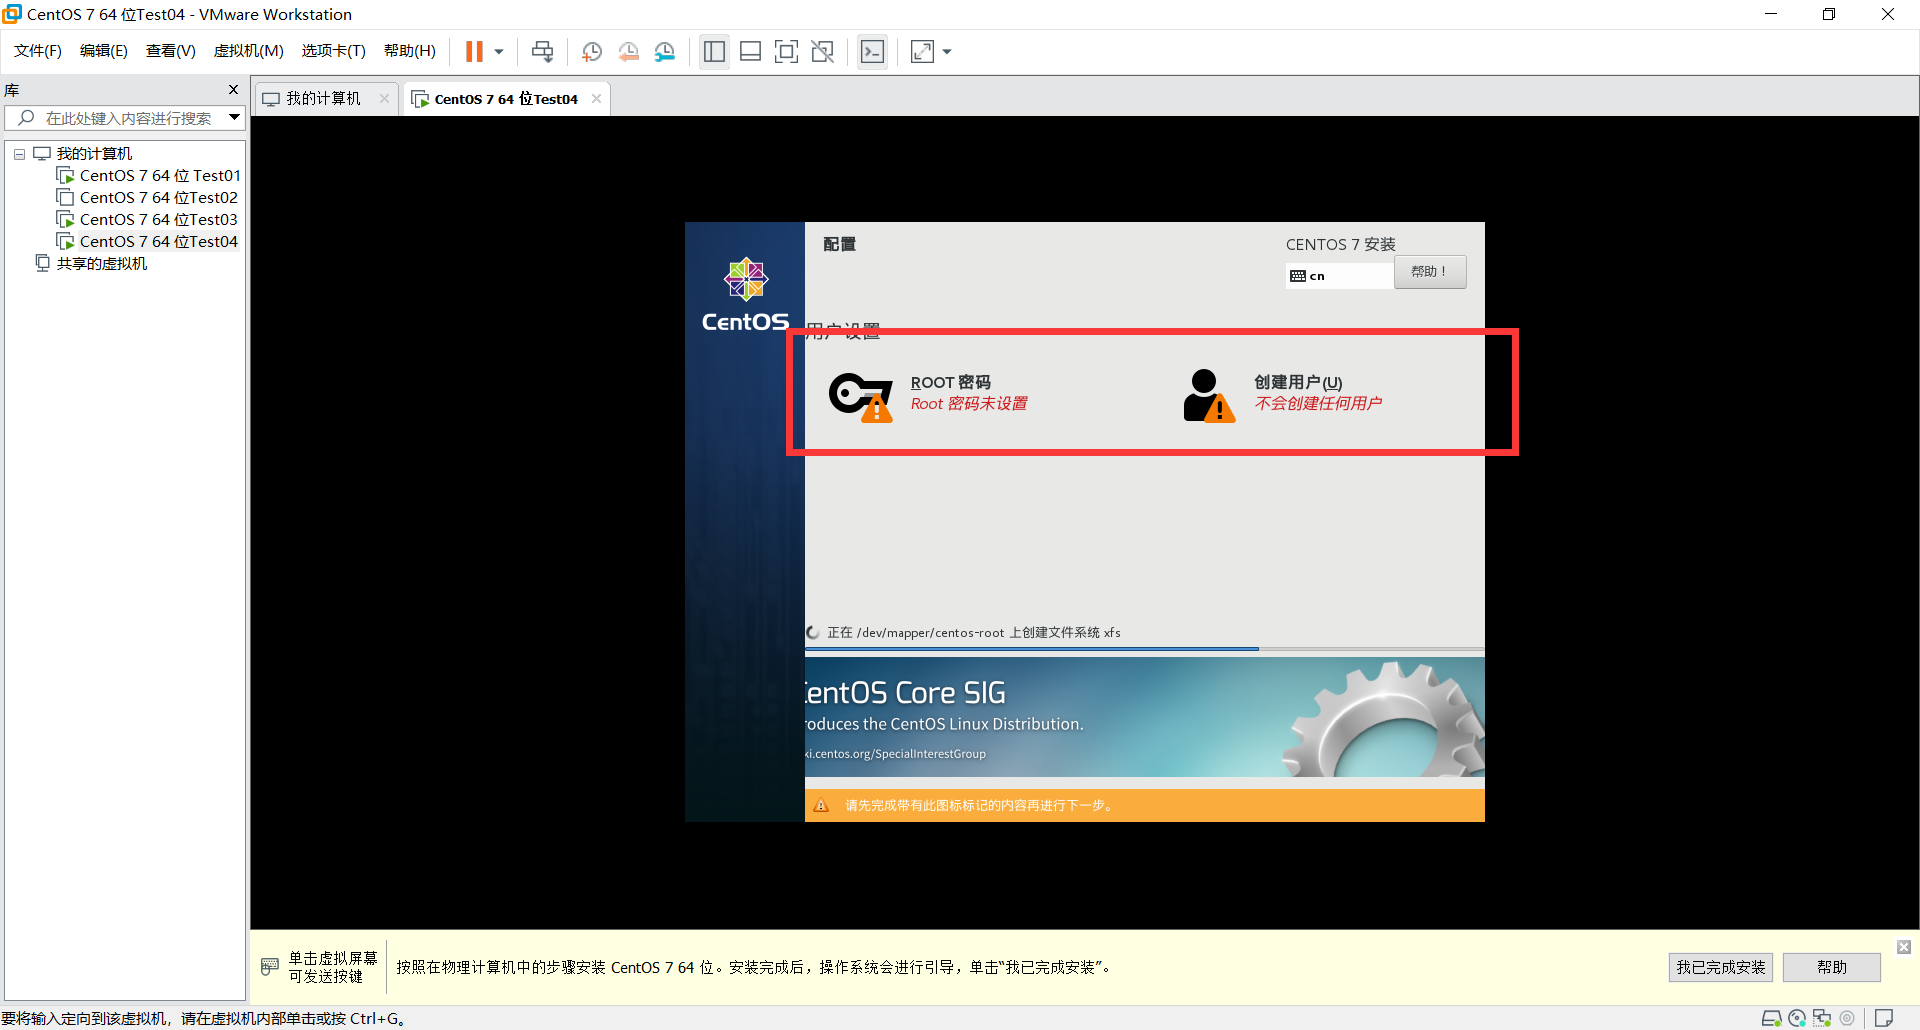The height and width of the screenshot is (1030, 1920).
Task: Select 我的计算机 in the library tree
Action: coord(94,154)
